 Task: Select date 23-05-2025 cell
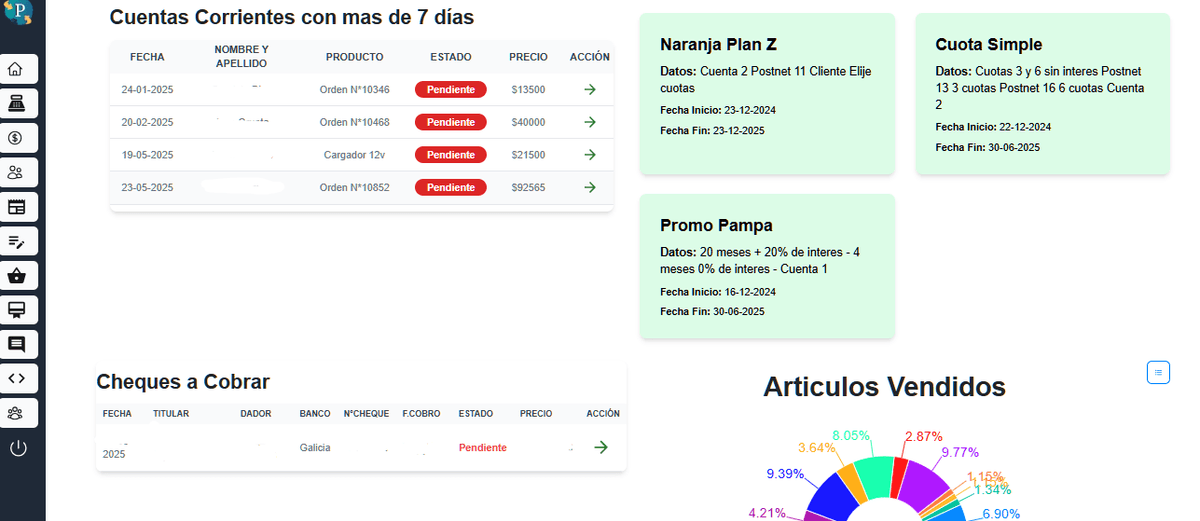pos(147,187)
